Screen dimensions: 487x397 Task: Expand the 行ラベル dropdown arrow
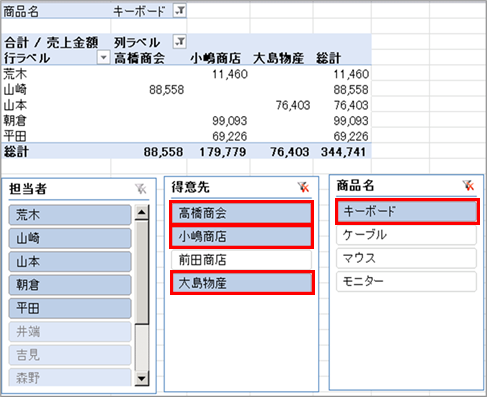103,58
